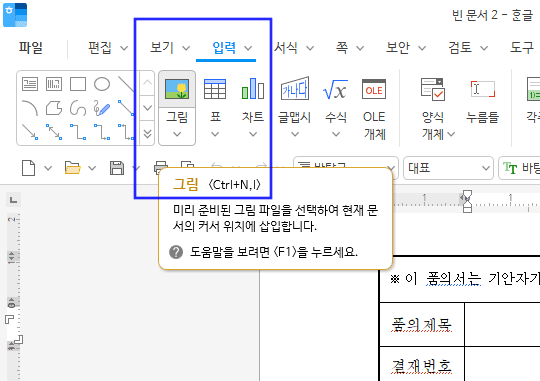Select the double-headed arrow connector

coord(54,132)
